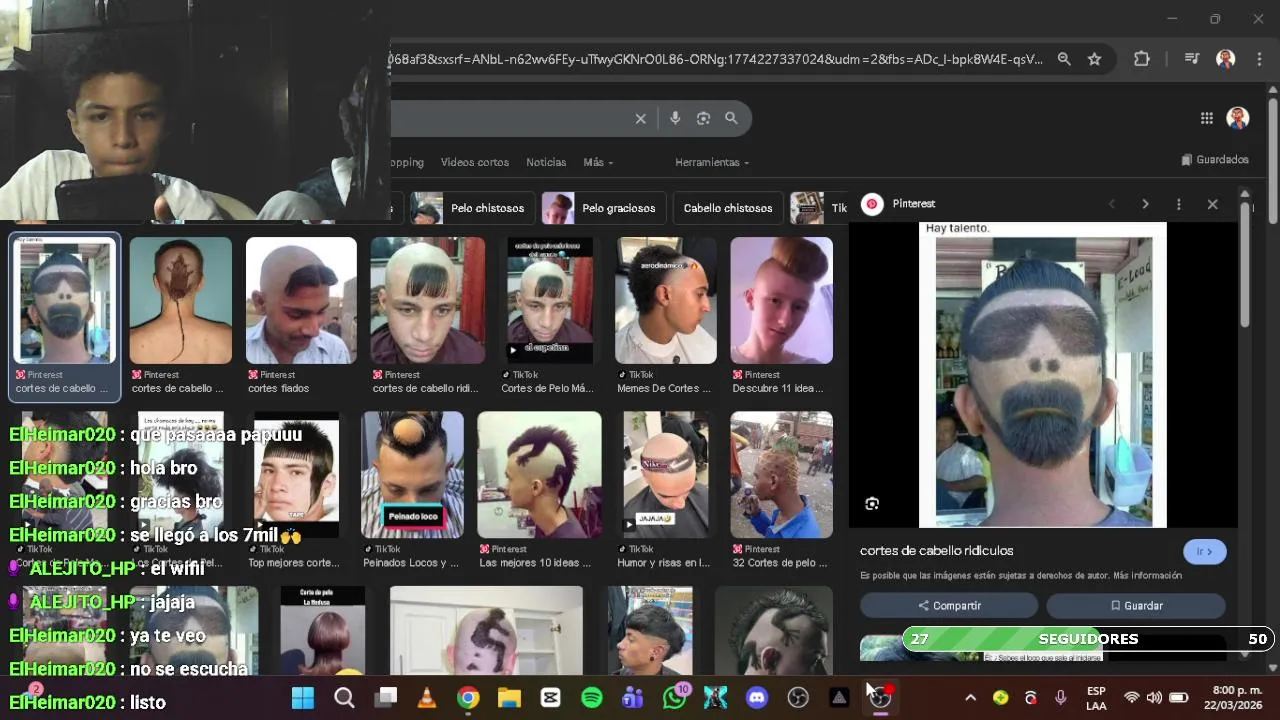
Task: Click the Chrome address bar URL
Action: click(x=715, y=59)
